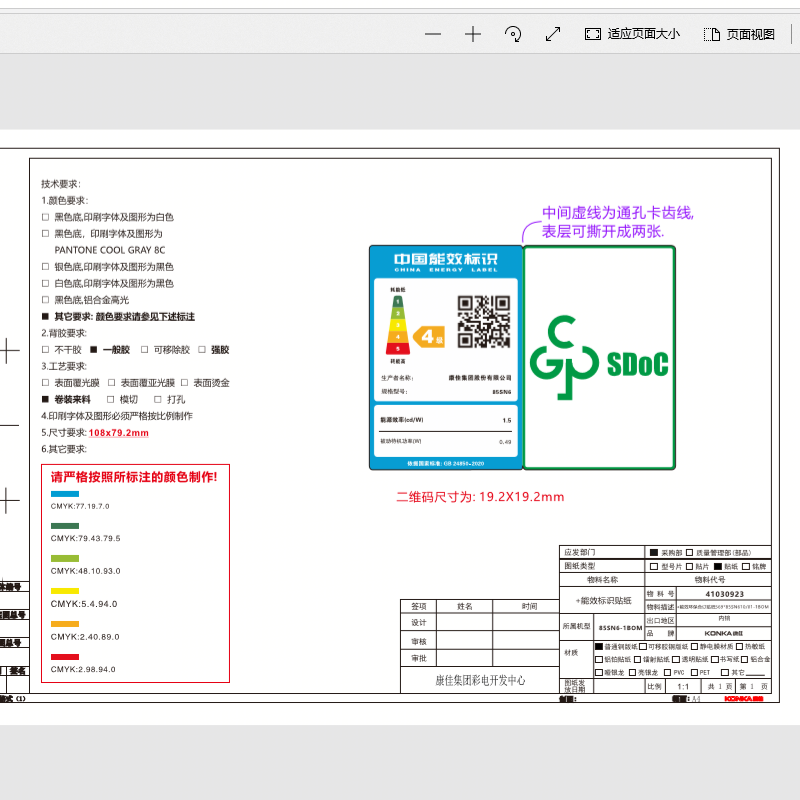Click the model cell 85SN6-1BOM

(620, 628)
